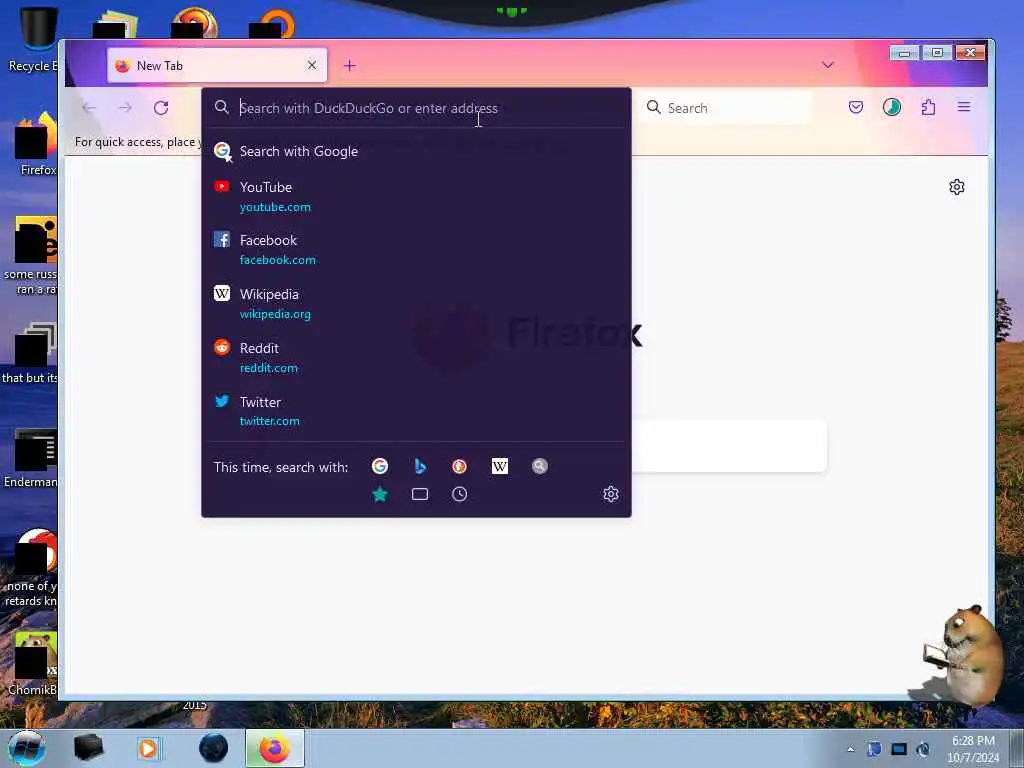Open the Firefox account avatar icon
The image size is (1024, 768).
click(891, 107)
